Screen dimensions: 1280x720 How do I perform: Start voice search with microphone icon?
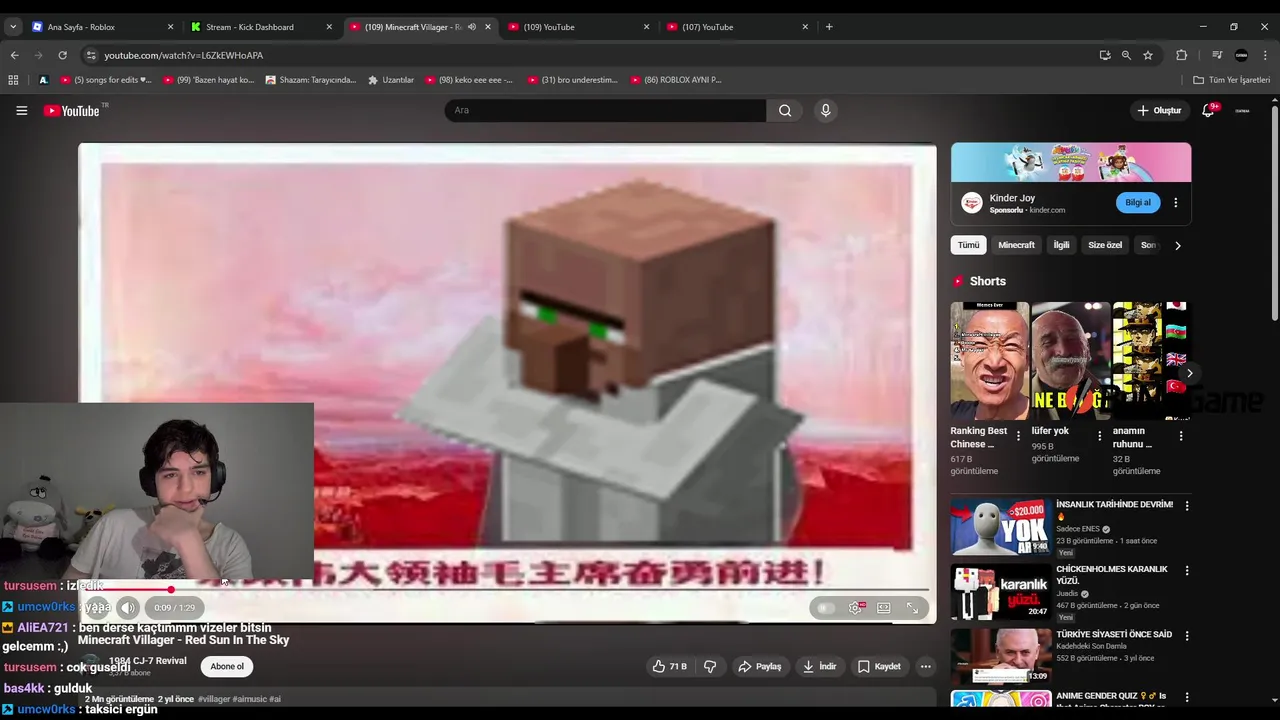825,110
